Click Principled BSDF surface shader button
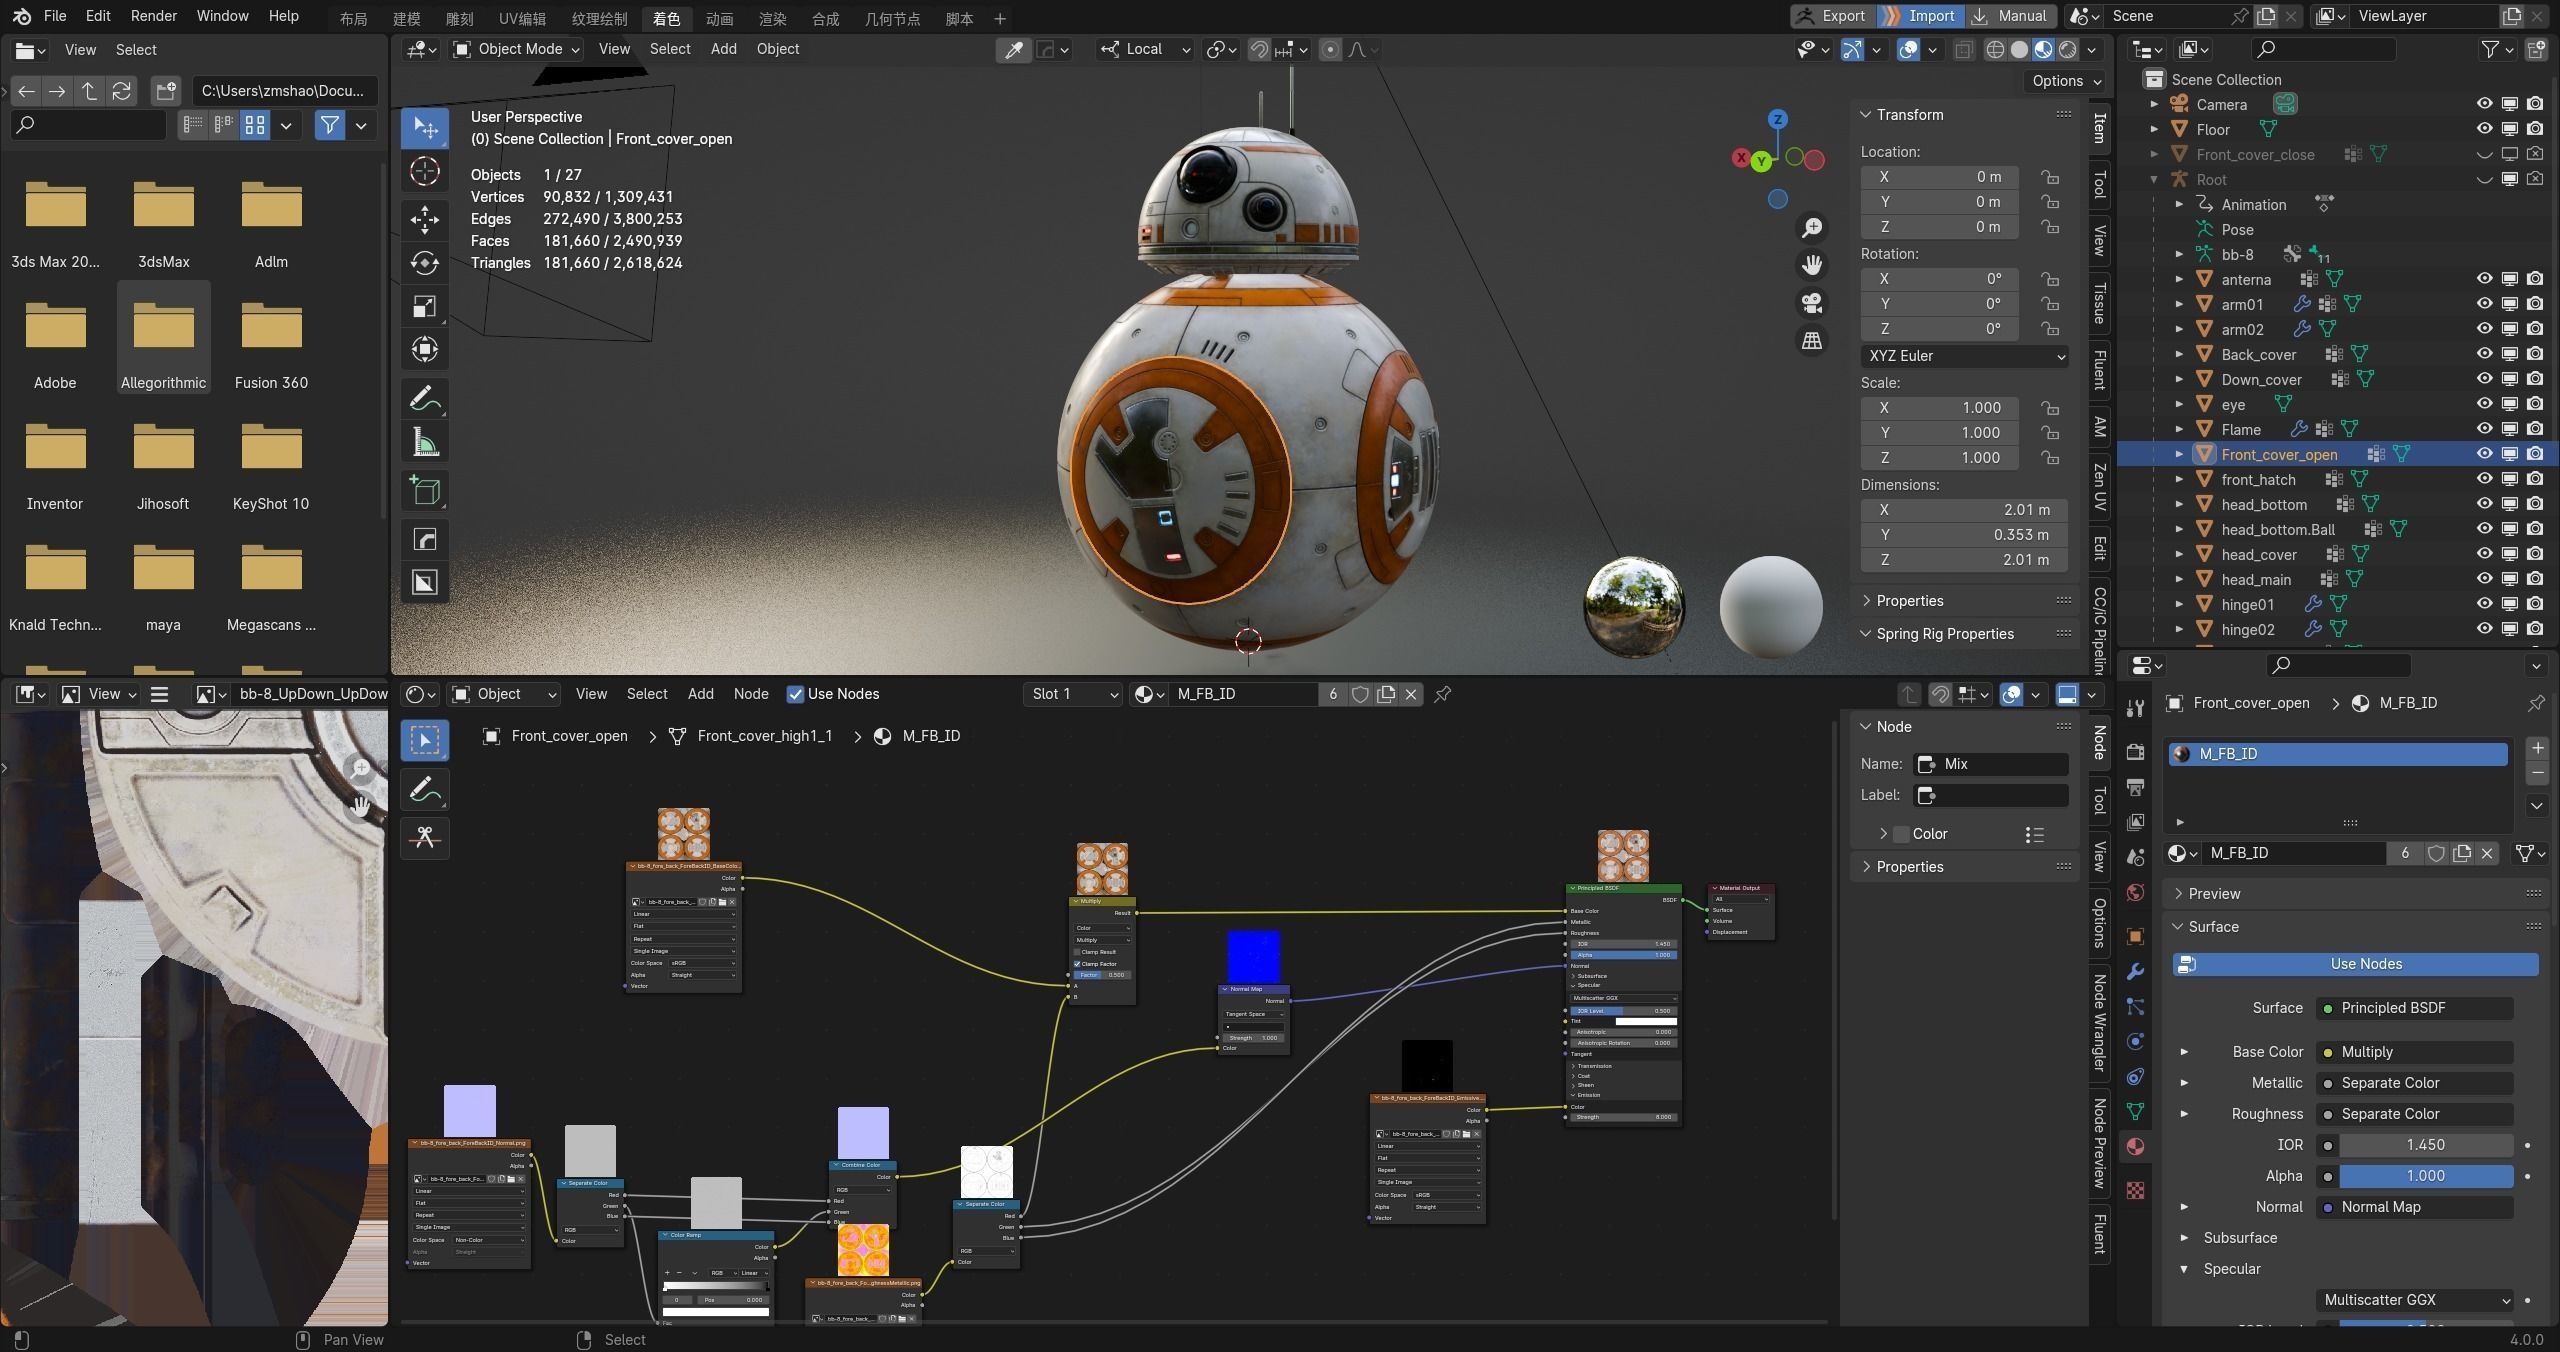 2414,1008
